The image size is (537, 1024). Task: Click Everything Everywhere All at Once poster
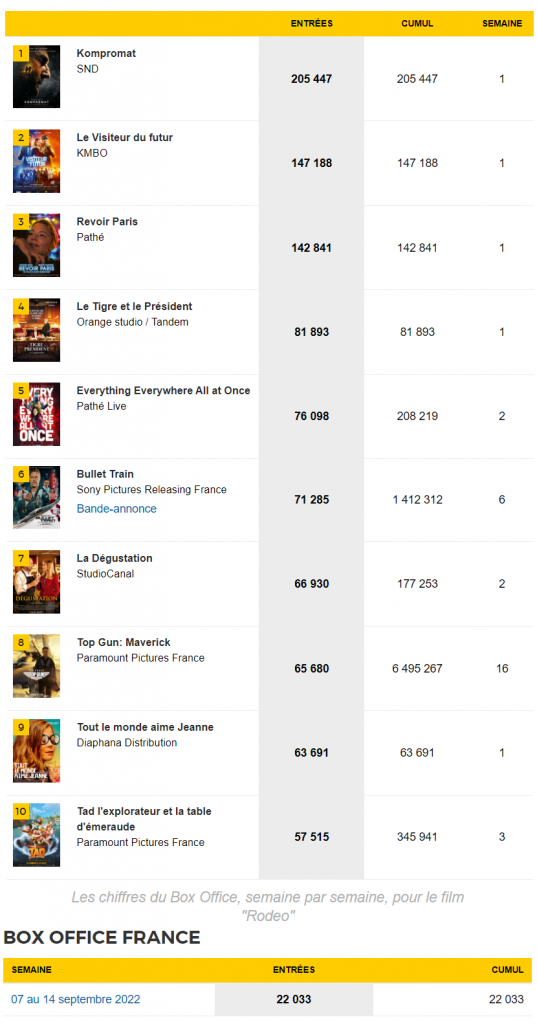tap(37, 413)
